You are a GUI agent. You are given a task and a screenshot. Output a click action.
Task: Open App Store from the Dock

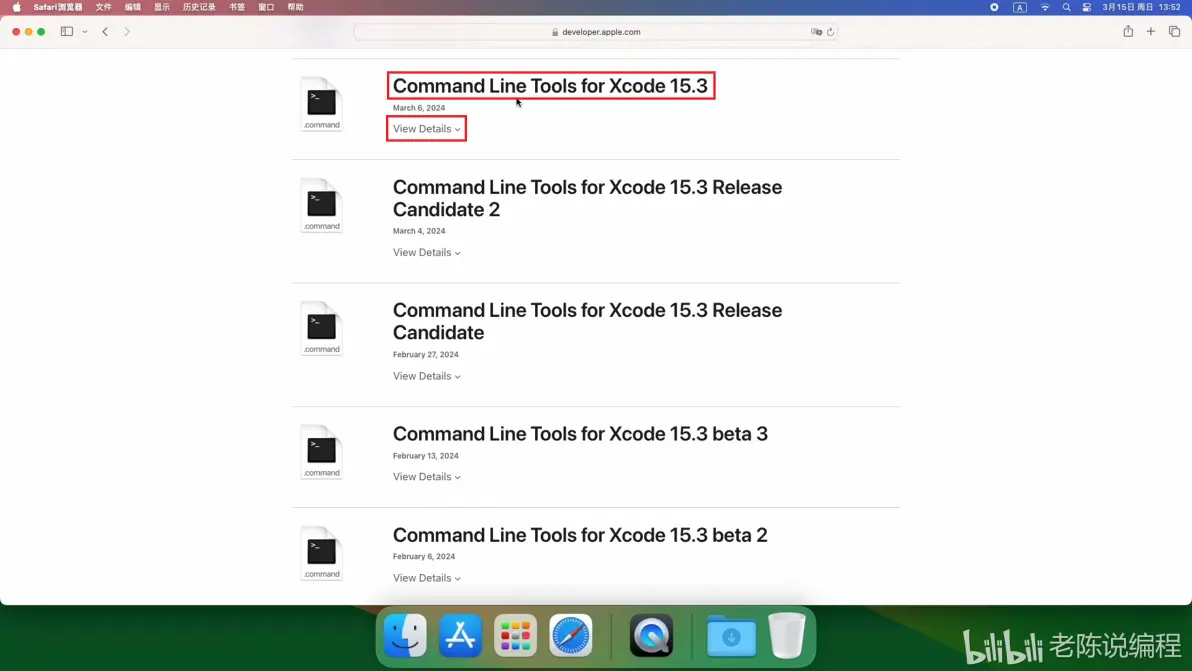460,635
